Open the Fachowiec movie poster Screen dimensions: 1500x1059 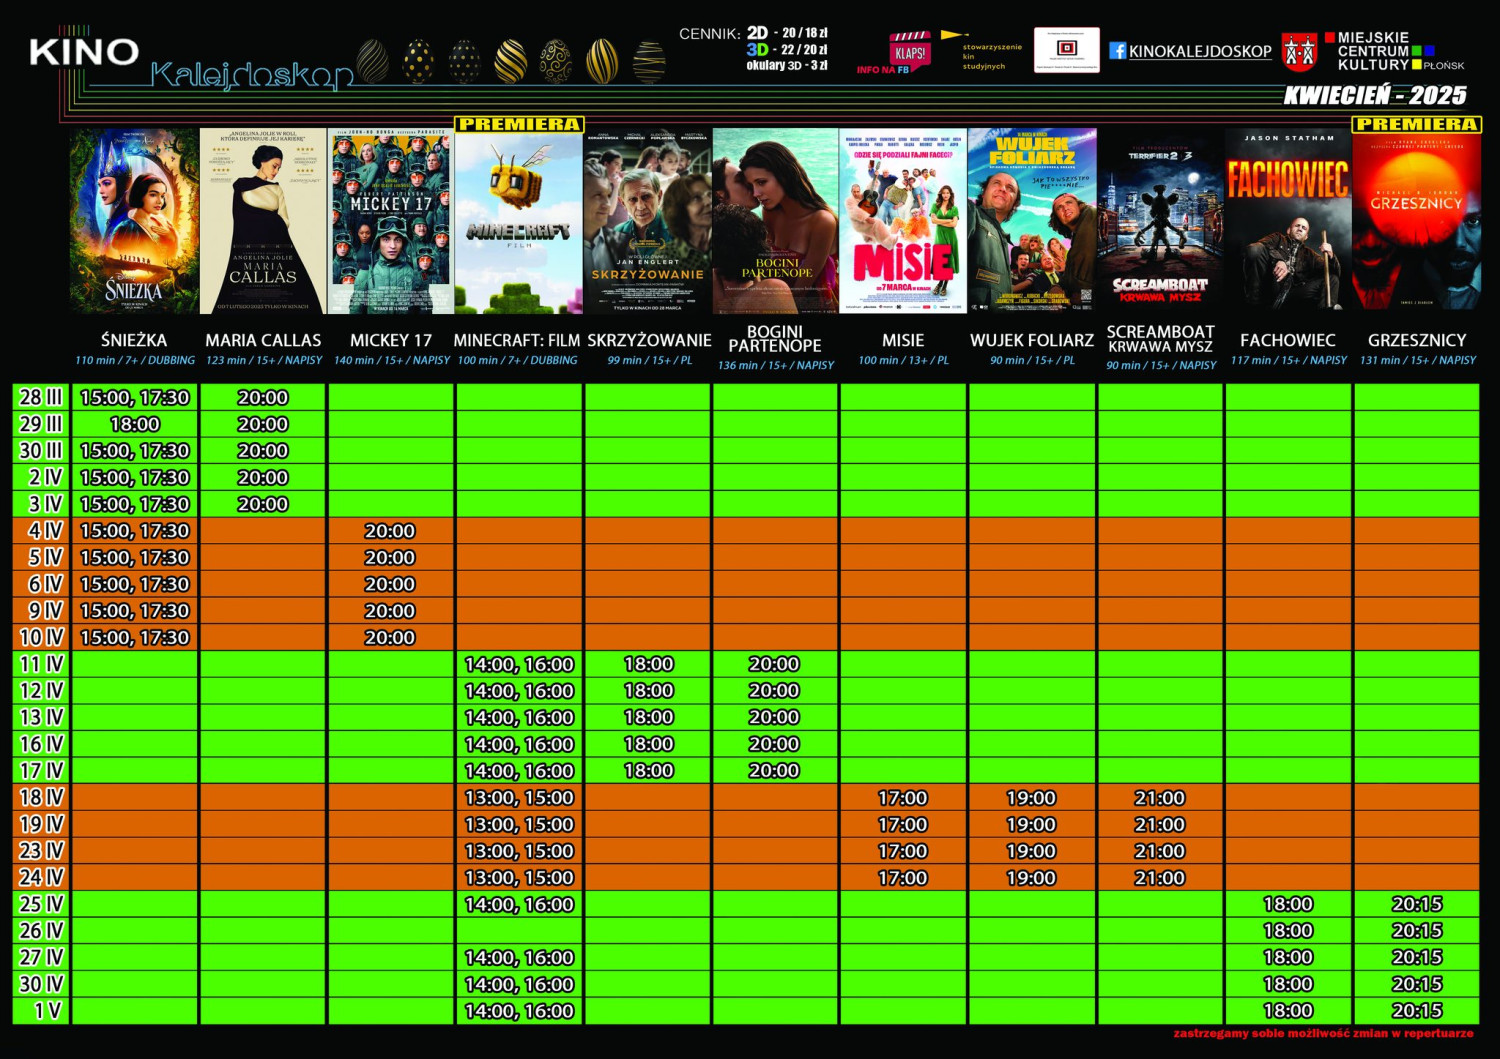1288,221
